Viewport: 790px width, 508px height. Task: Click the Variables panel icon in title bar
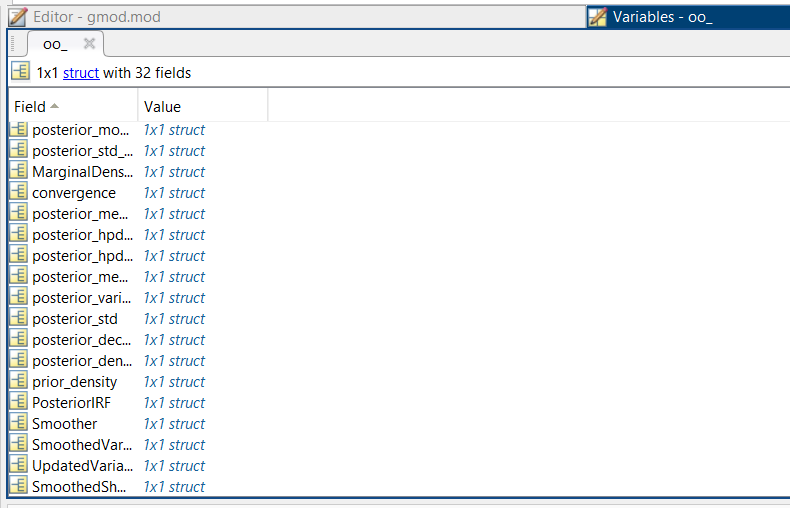tap(598, 17)
